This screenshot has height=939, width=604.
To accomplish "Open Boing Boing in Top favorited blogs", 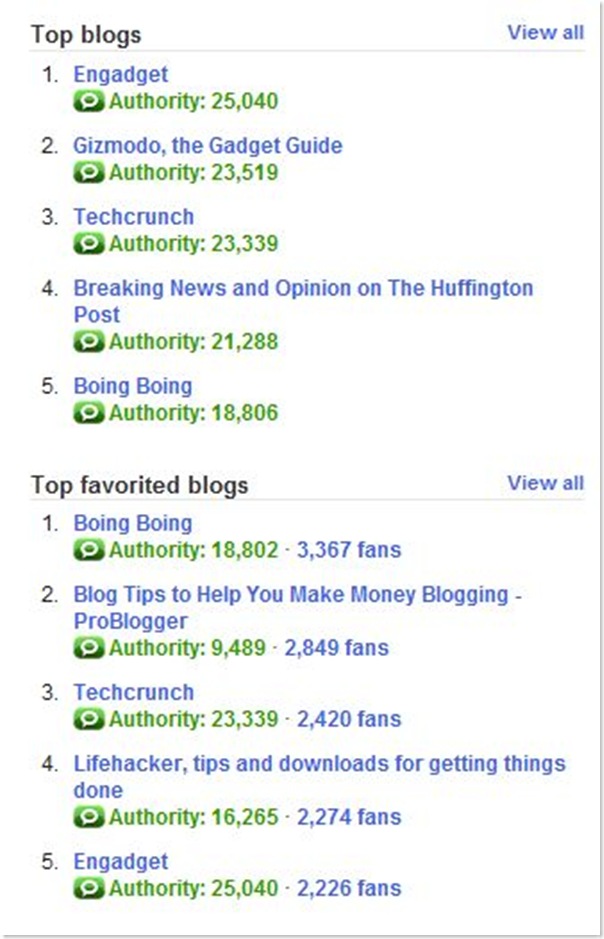I will pyautogui.click(x=132, y=523).
